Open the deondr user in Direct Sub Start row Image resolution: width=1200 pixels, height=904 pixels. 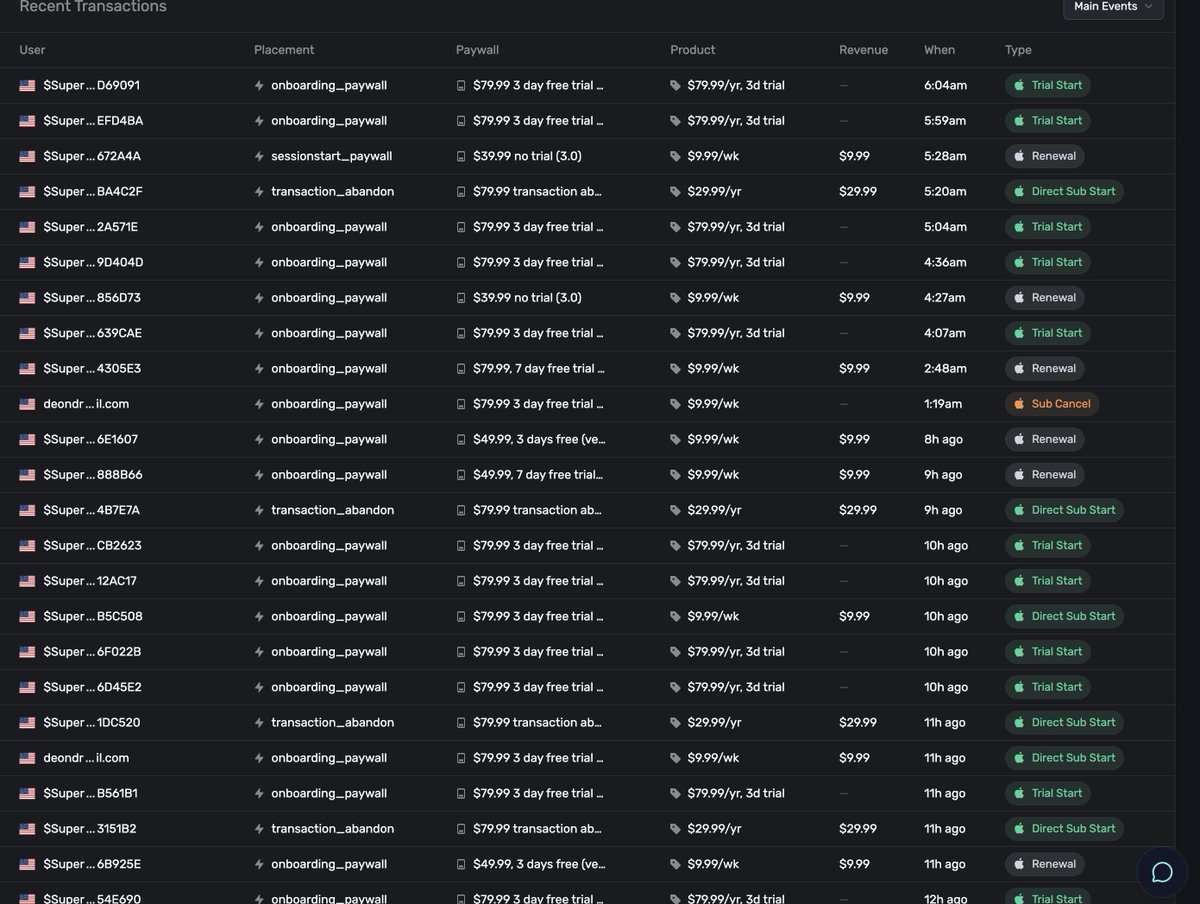click(x=86, y=758)
